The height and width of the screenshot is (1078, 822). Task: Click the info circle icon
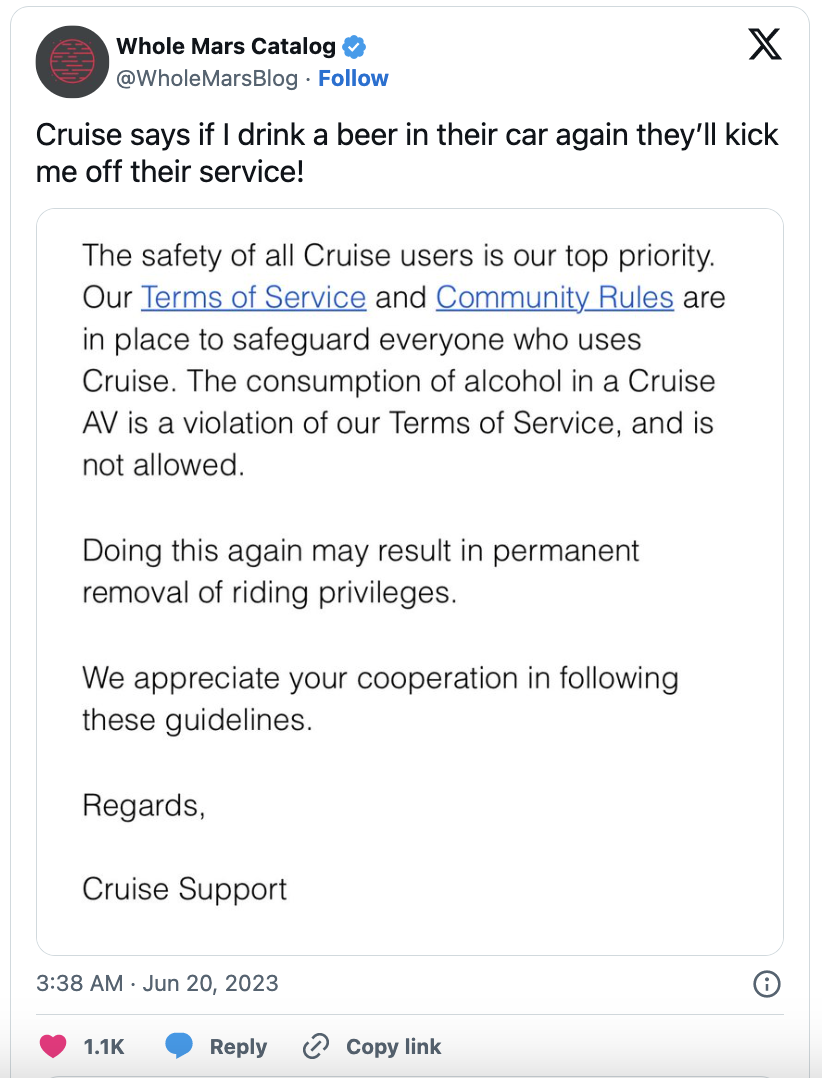point(765,984)
